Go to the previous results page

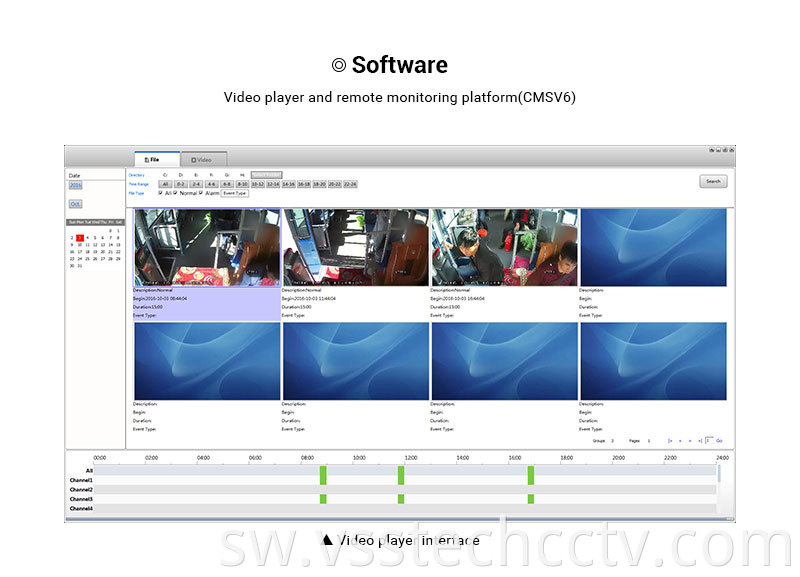tap(680, 441)
